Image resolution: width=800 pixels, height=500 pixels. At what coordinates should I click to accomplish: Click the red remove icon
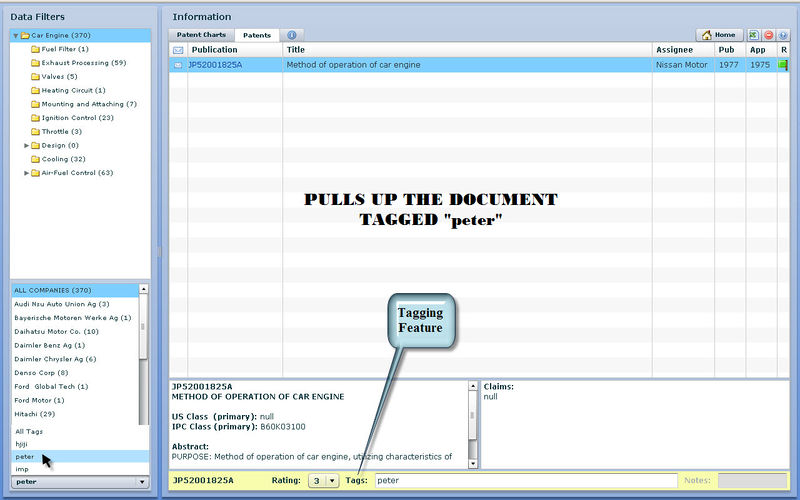[x=768, y=35]
